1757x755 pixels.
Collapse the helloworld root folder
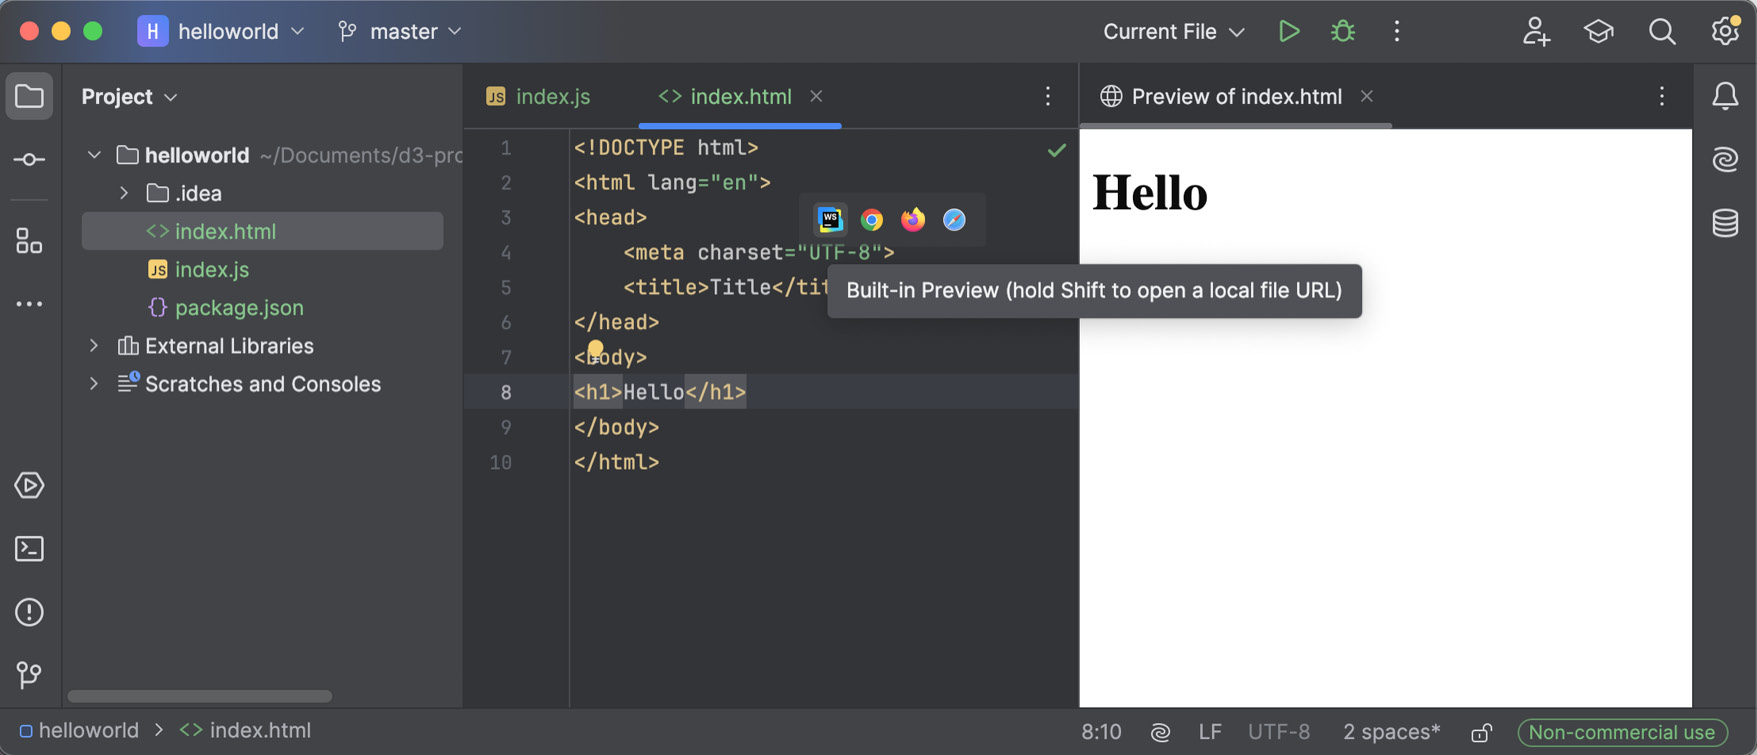coord(94,155)
